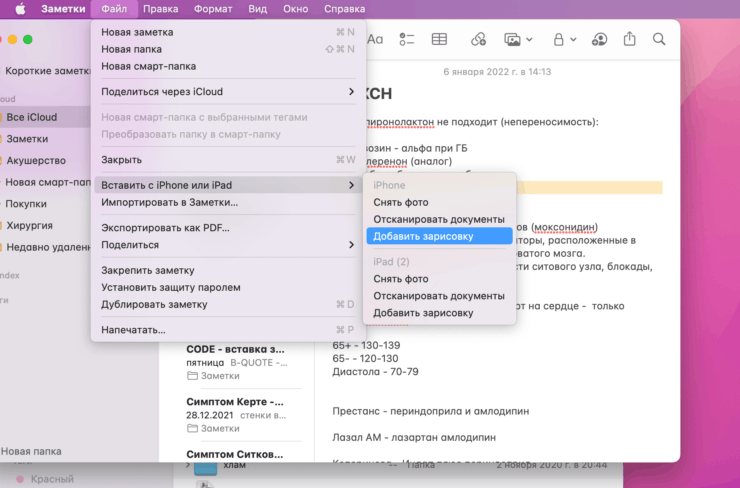
Task: Open the Формат menu
Action: [213, 9]
